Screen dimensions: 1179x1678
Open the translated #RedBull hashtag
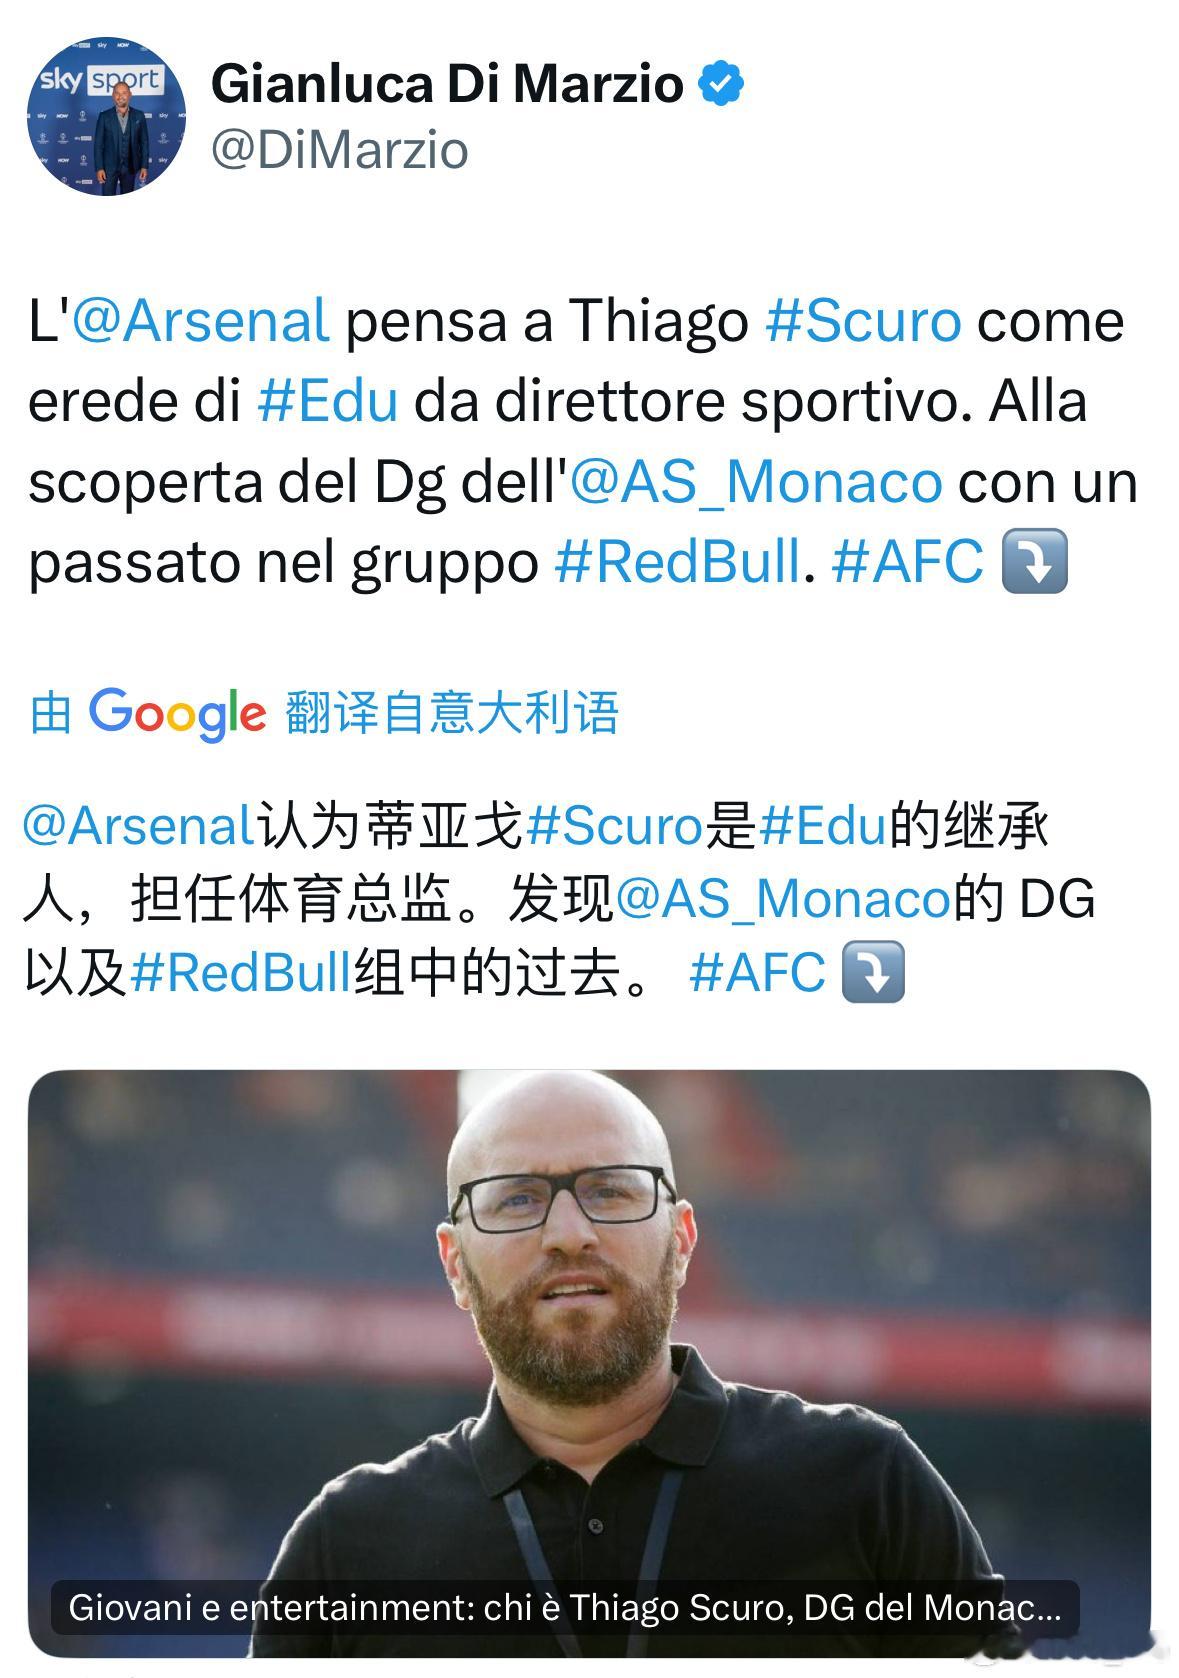click(240, 972)
